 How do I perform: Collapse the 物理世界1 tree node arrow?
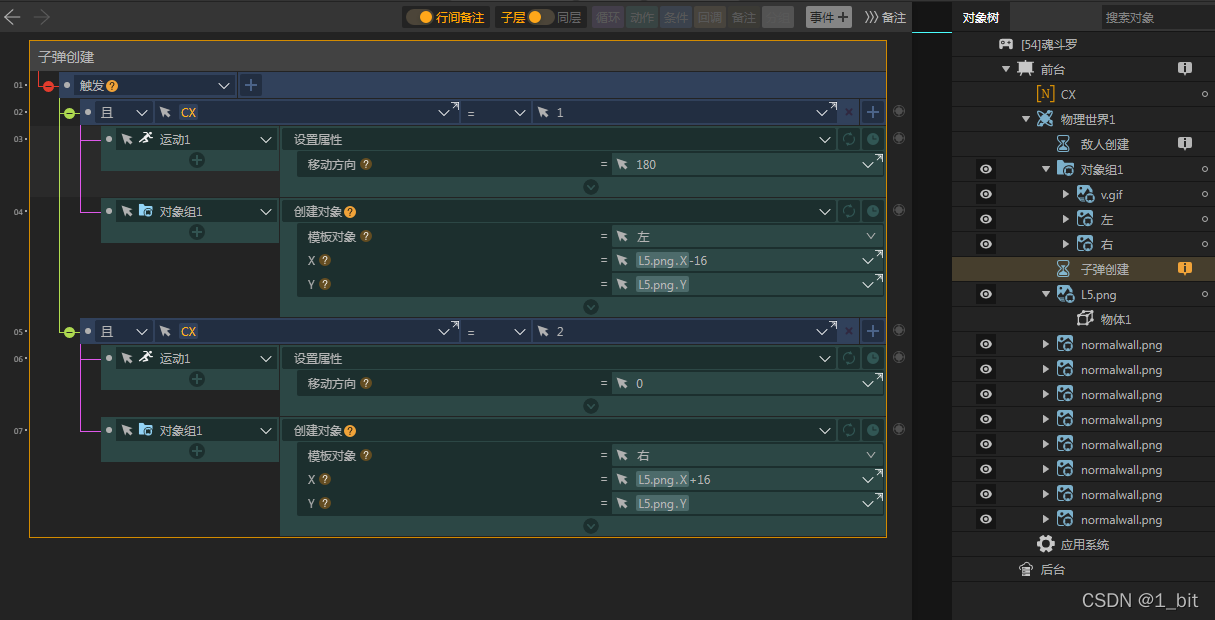tap(1026, 119)
